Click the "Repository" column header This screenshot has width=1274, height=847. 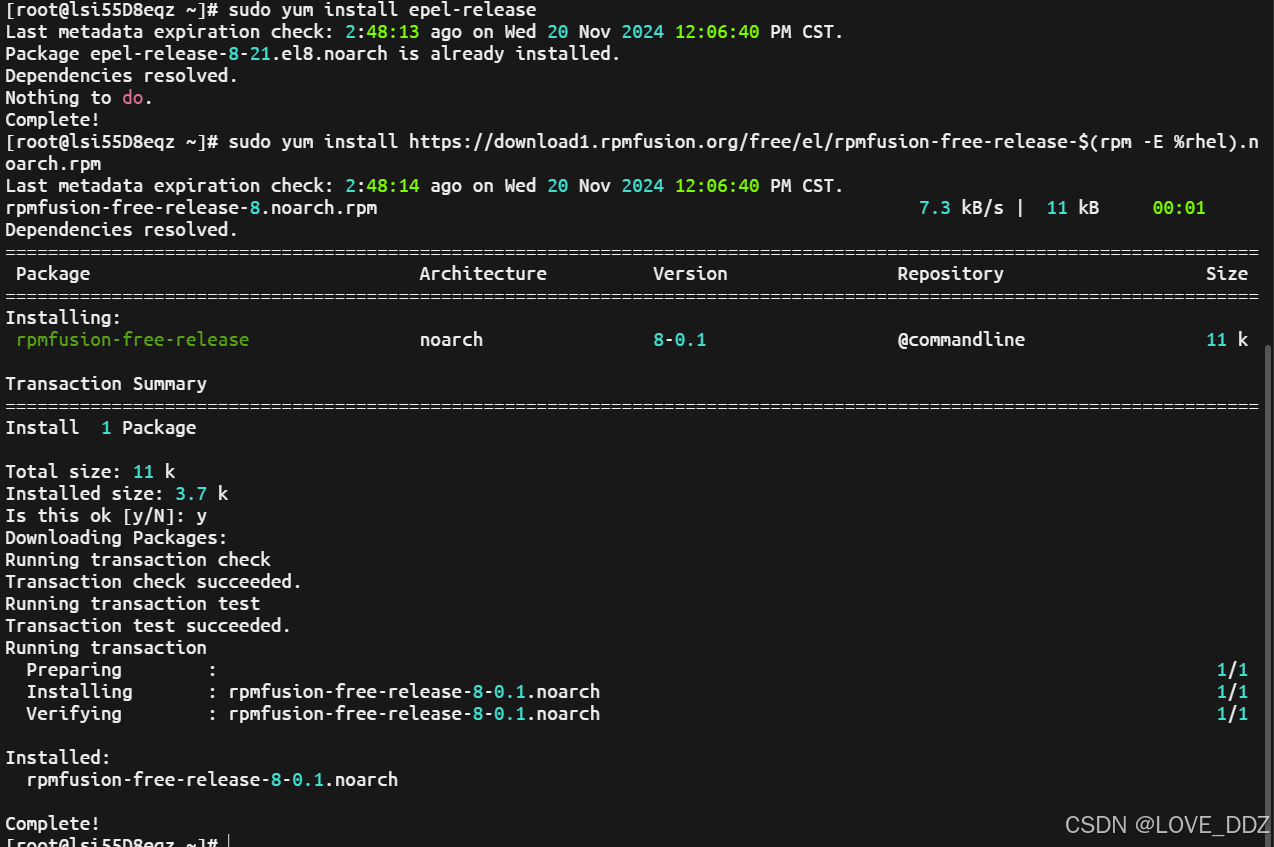(x=950, y=274)
